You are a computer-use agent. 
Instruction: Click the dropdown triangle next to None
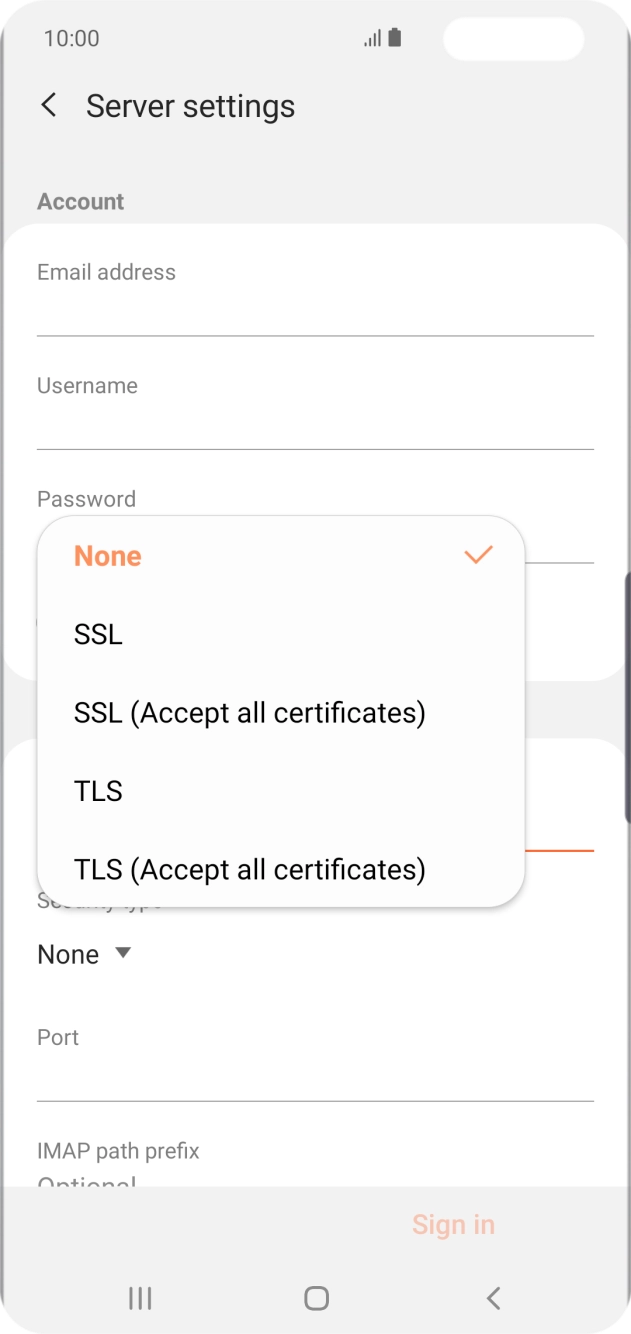122,953
